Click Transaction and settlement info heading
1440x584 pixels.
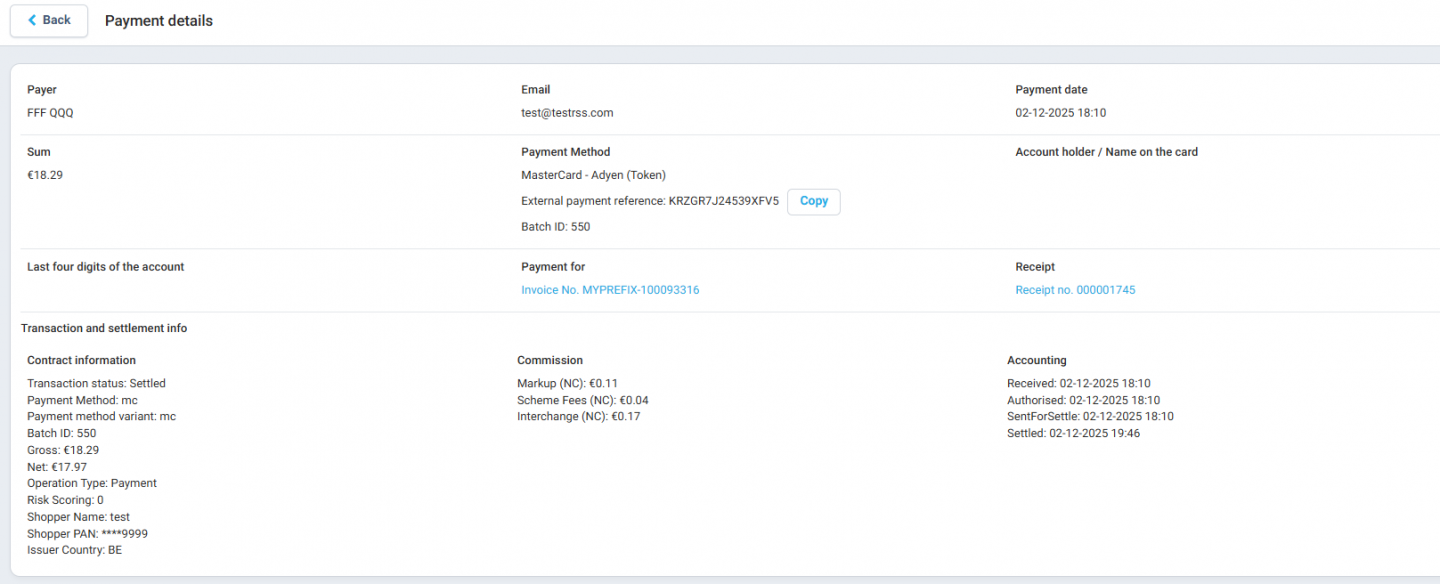104,328
